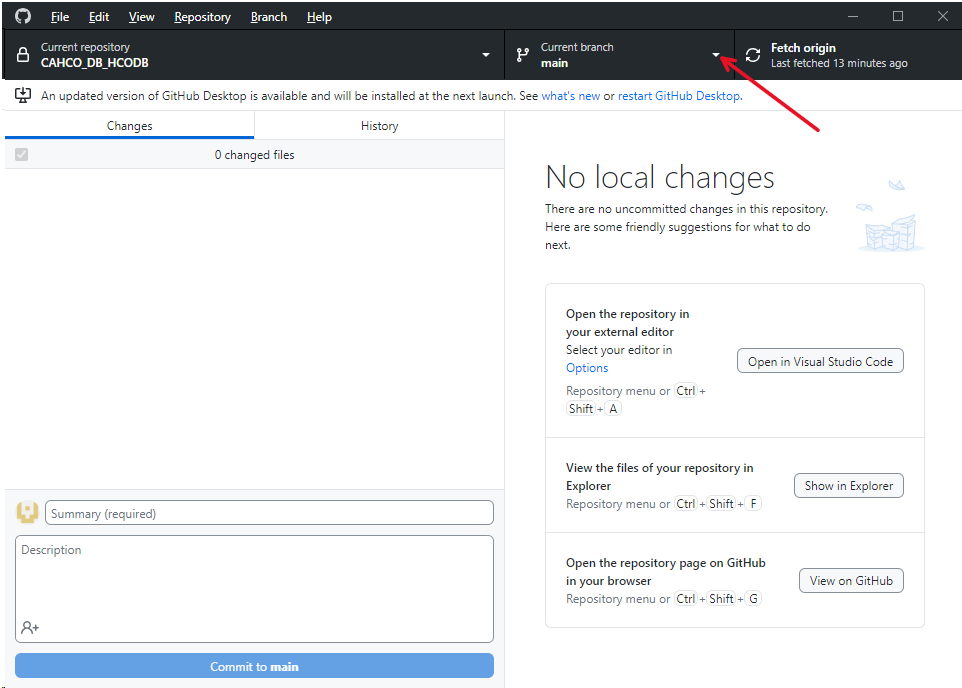The width and height of the screenshot is (962, 688).
Task: Click the Summary commit message field
Action: (267, 512)
